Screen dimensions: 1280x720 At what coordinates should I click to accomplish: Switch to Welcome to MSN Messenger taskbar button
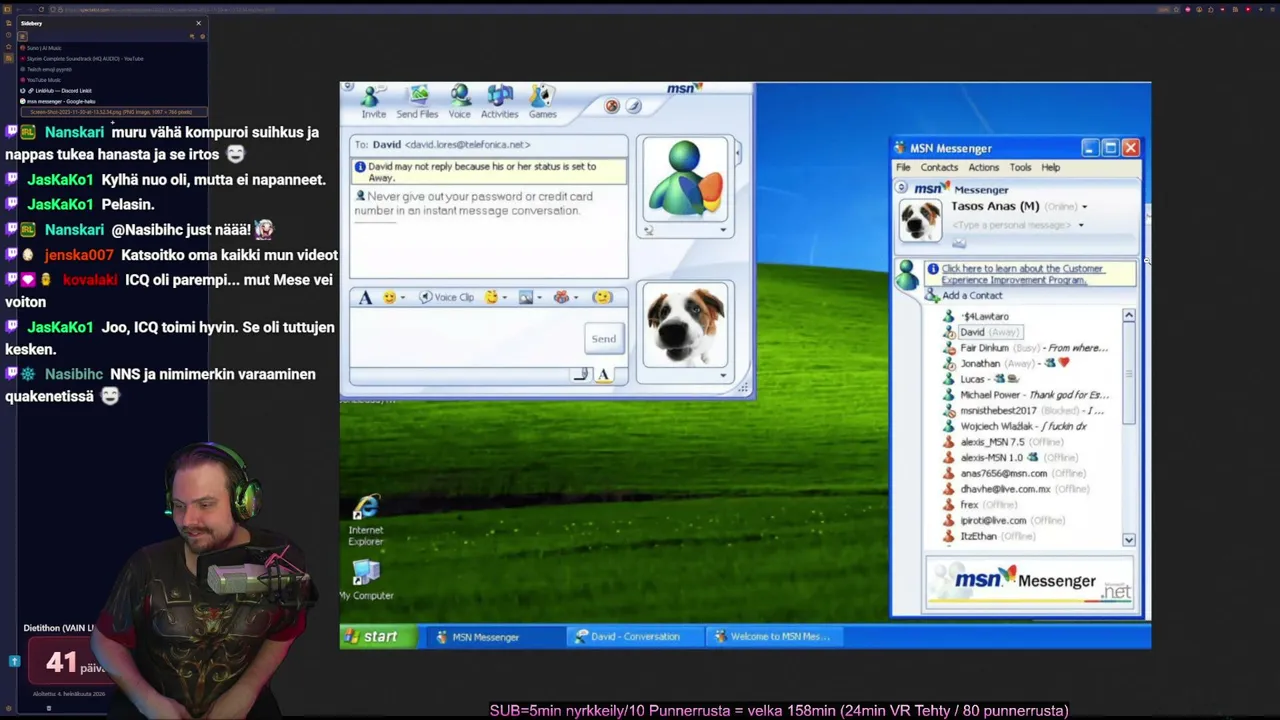pos(772,637)
